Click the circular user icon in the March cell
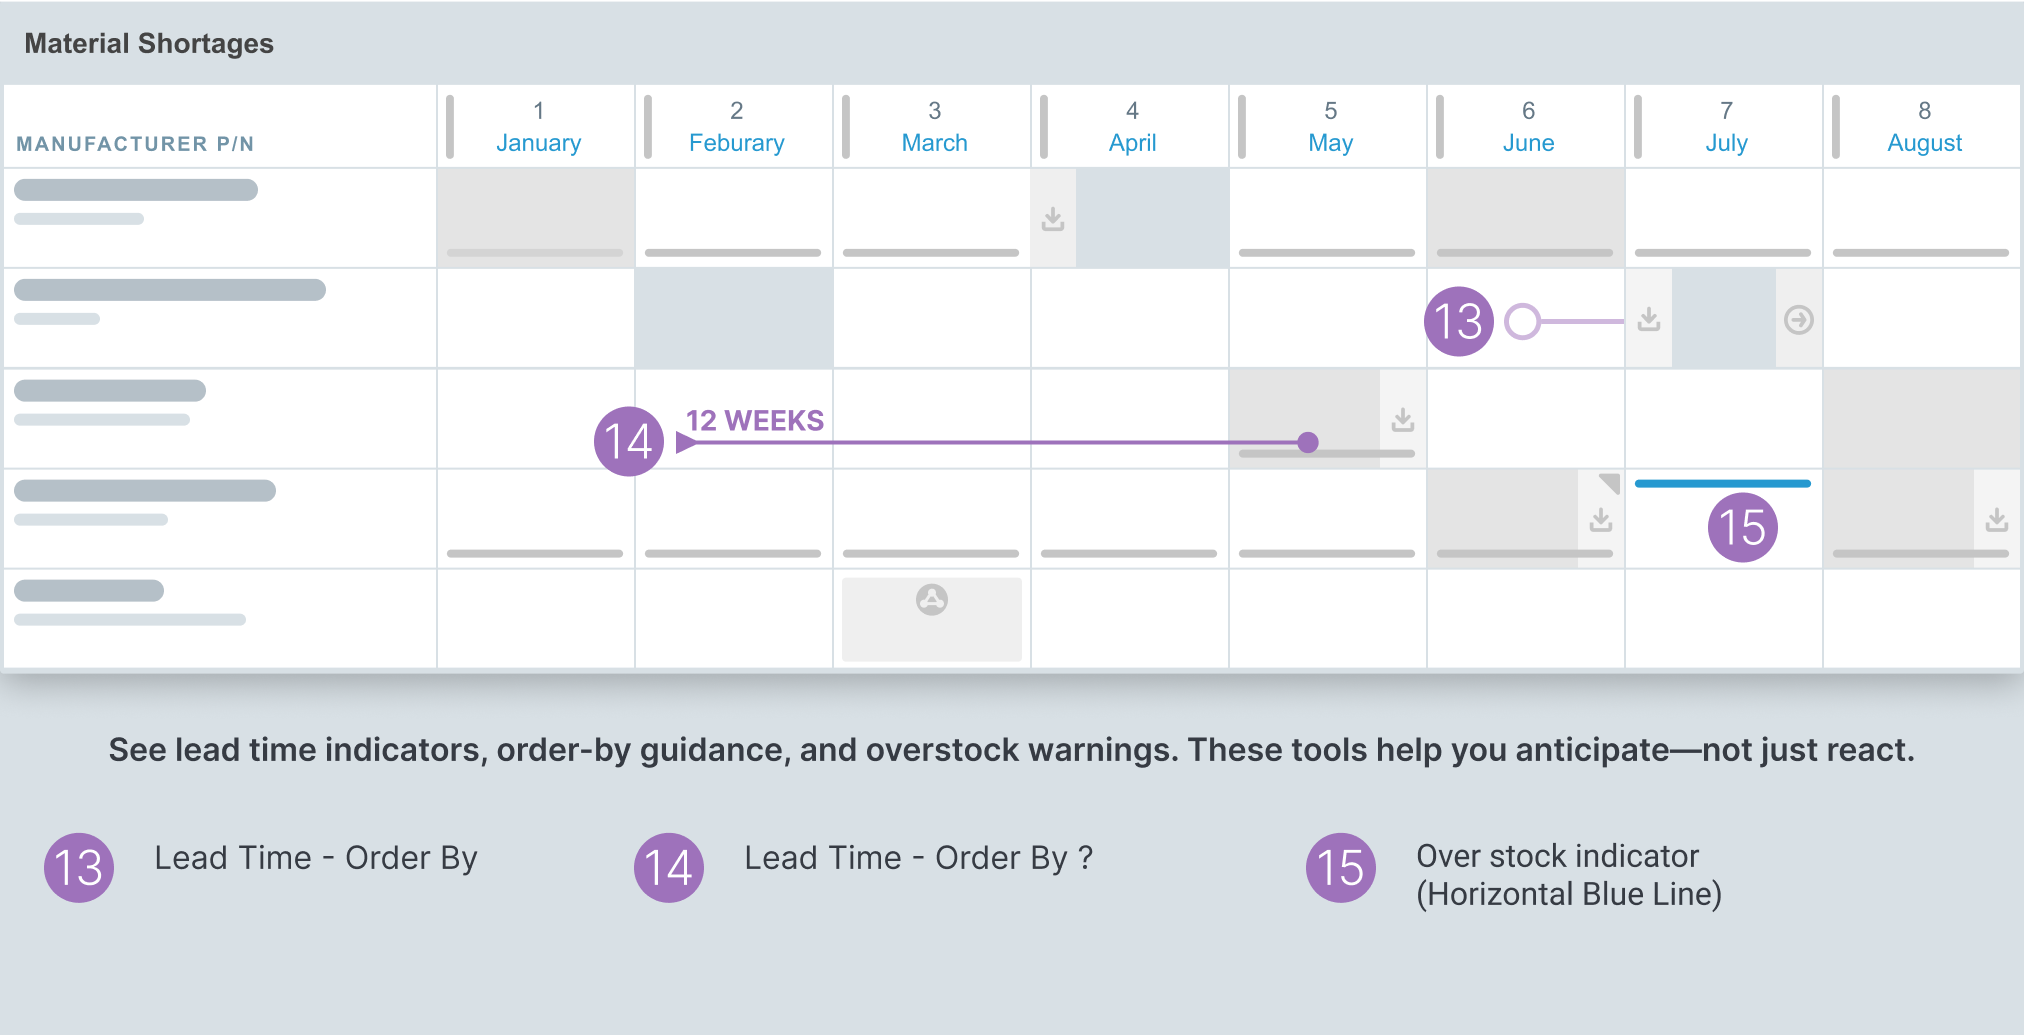Screen dimensions: 2024x1035 click(932, 600)
